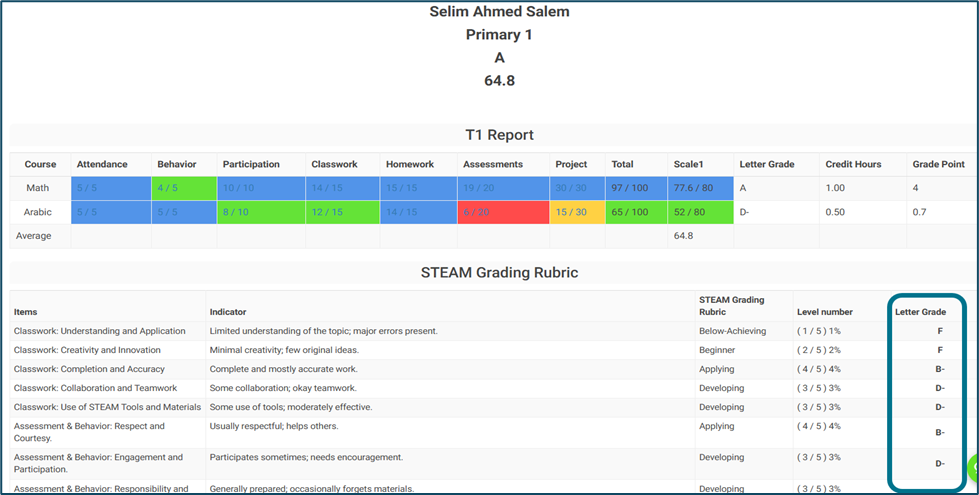Select the Math course row label
The image size is (979, 495).
tap(40, 188)
